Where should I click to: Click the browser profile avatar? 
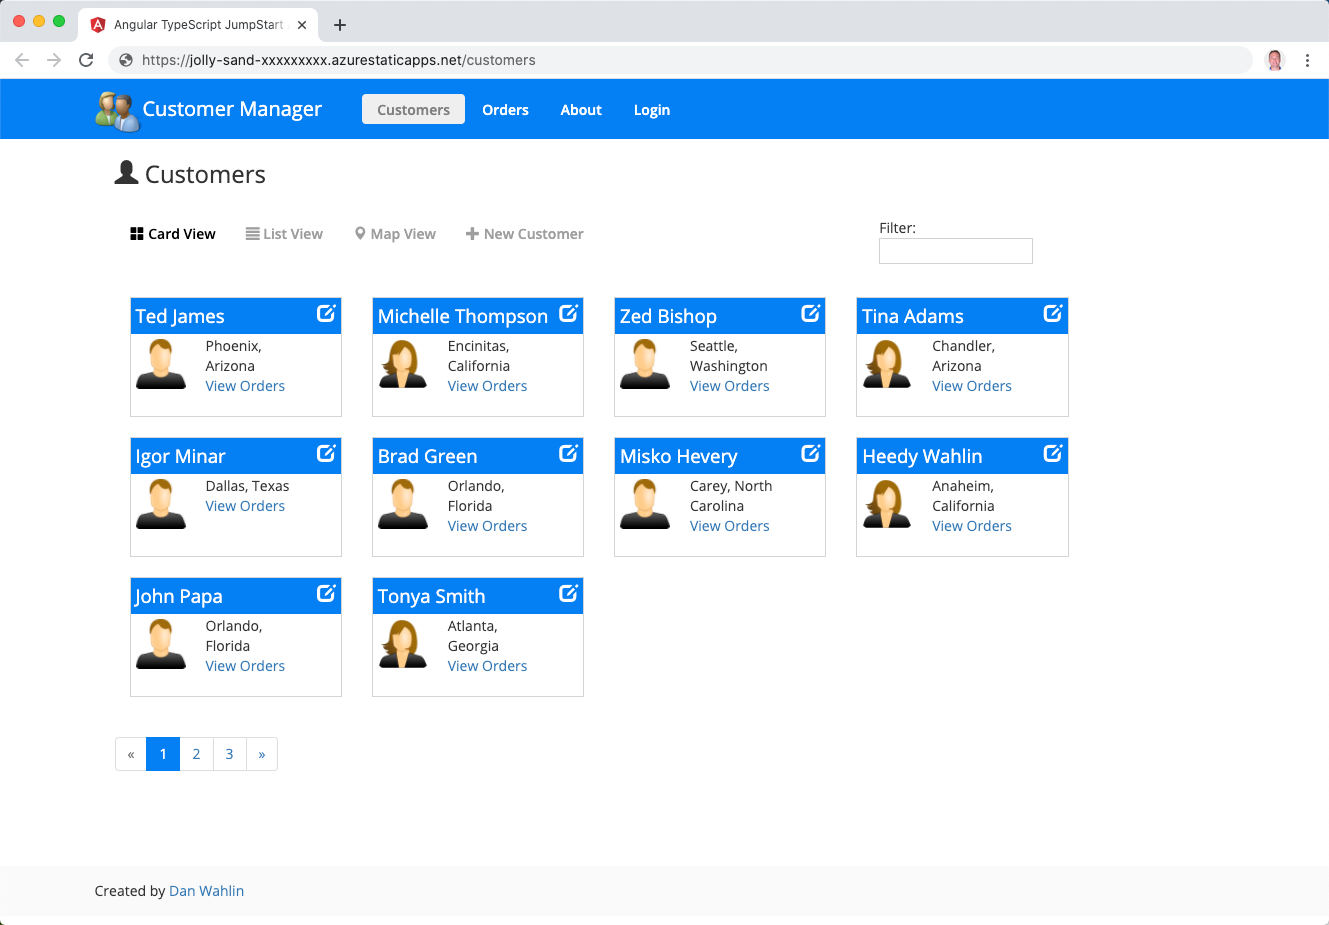[1275, 60]
